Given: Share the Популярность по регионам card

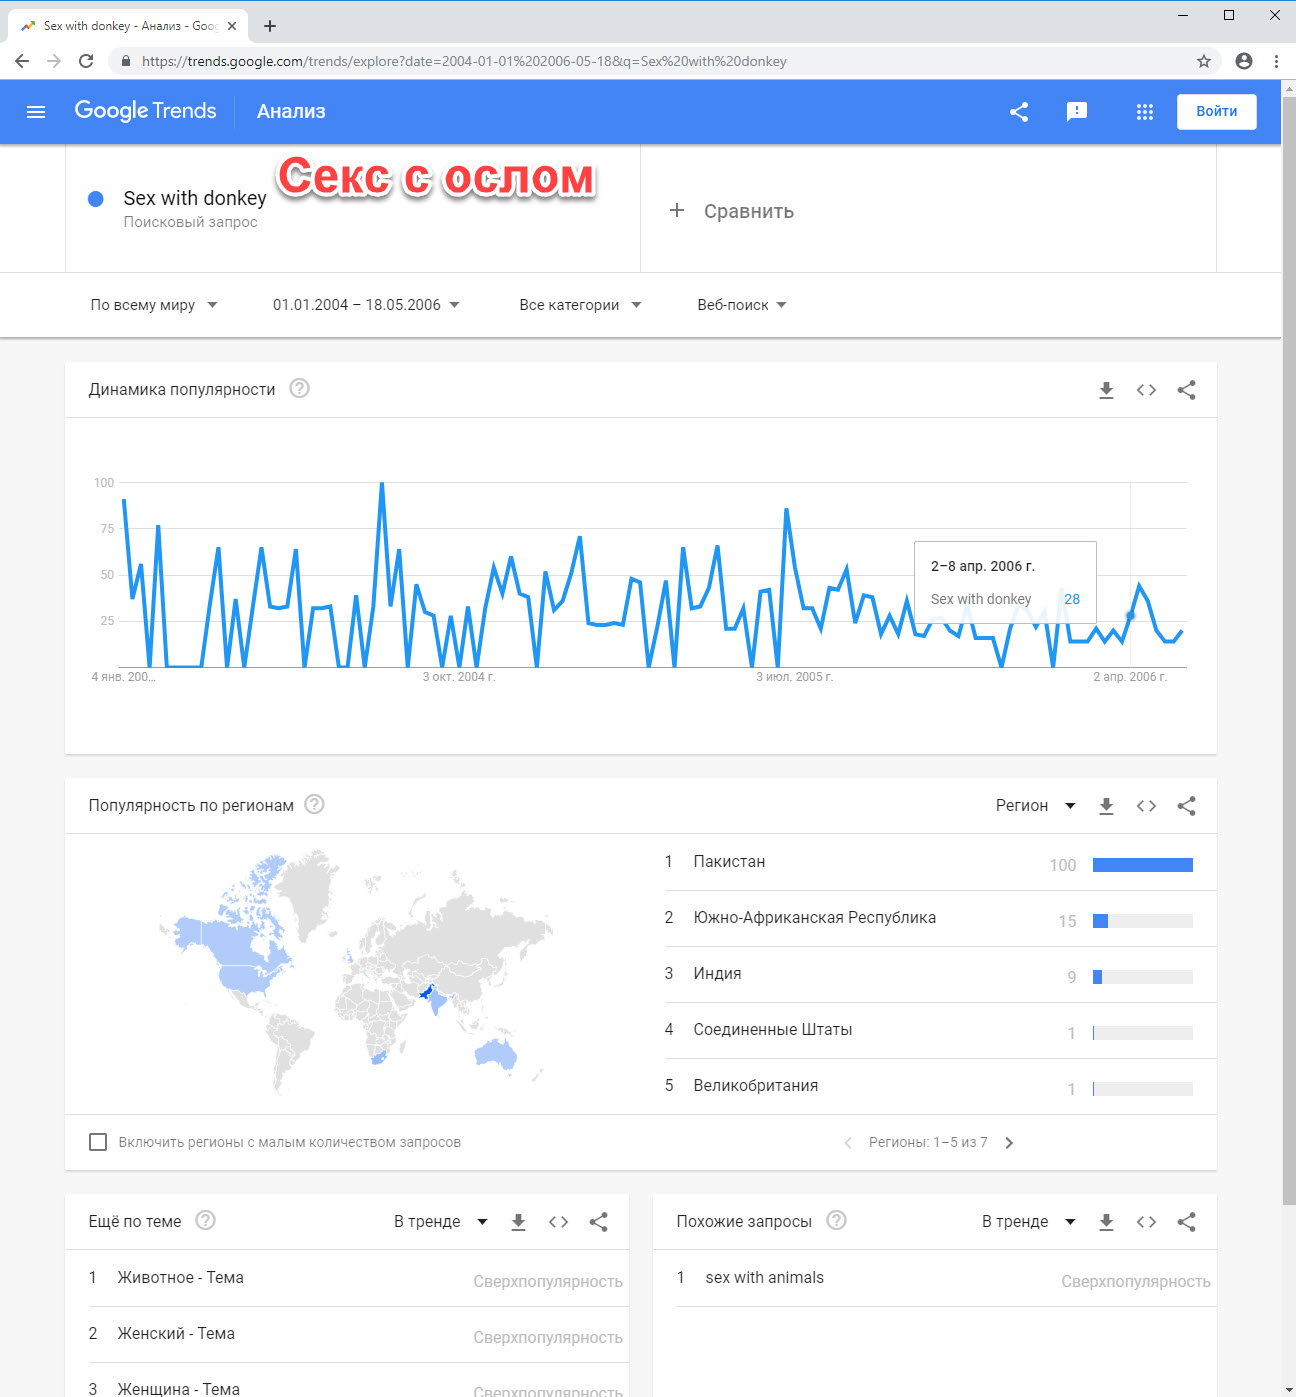Looking at the screenshot, I should point(1186,806).
